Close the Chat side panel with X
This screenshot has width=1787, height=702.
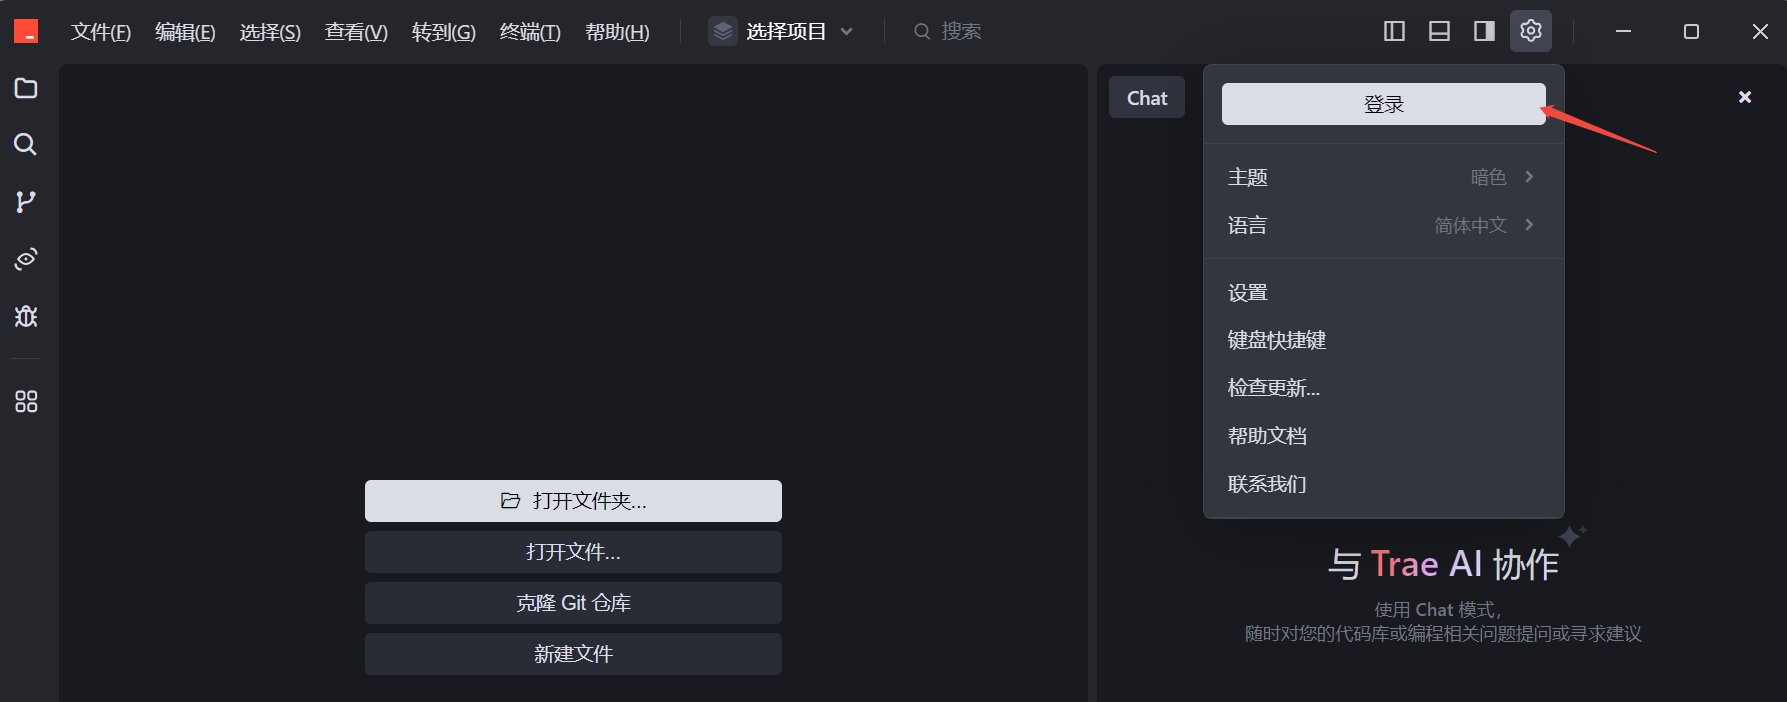coord(1745,97)
